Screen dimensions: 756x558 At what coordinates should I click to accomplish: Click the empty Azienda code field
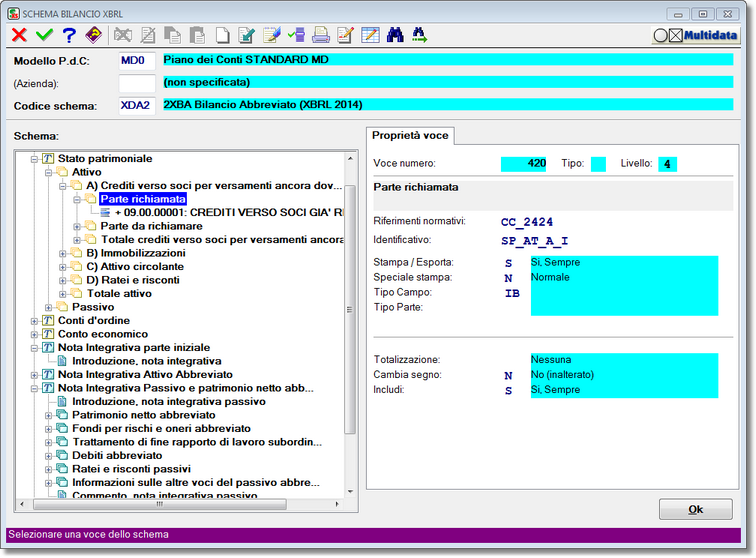(137, 83)
